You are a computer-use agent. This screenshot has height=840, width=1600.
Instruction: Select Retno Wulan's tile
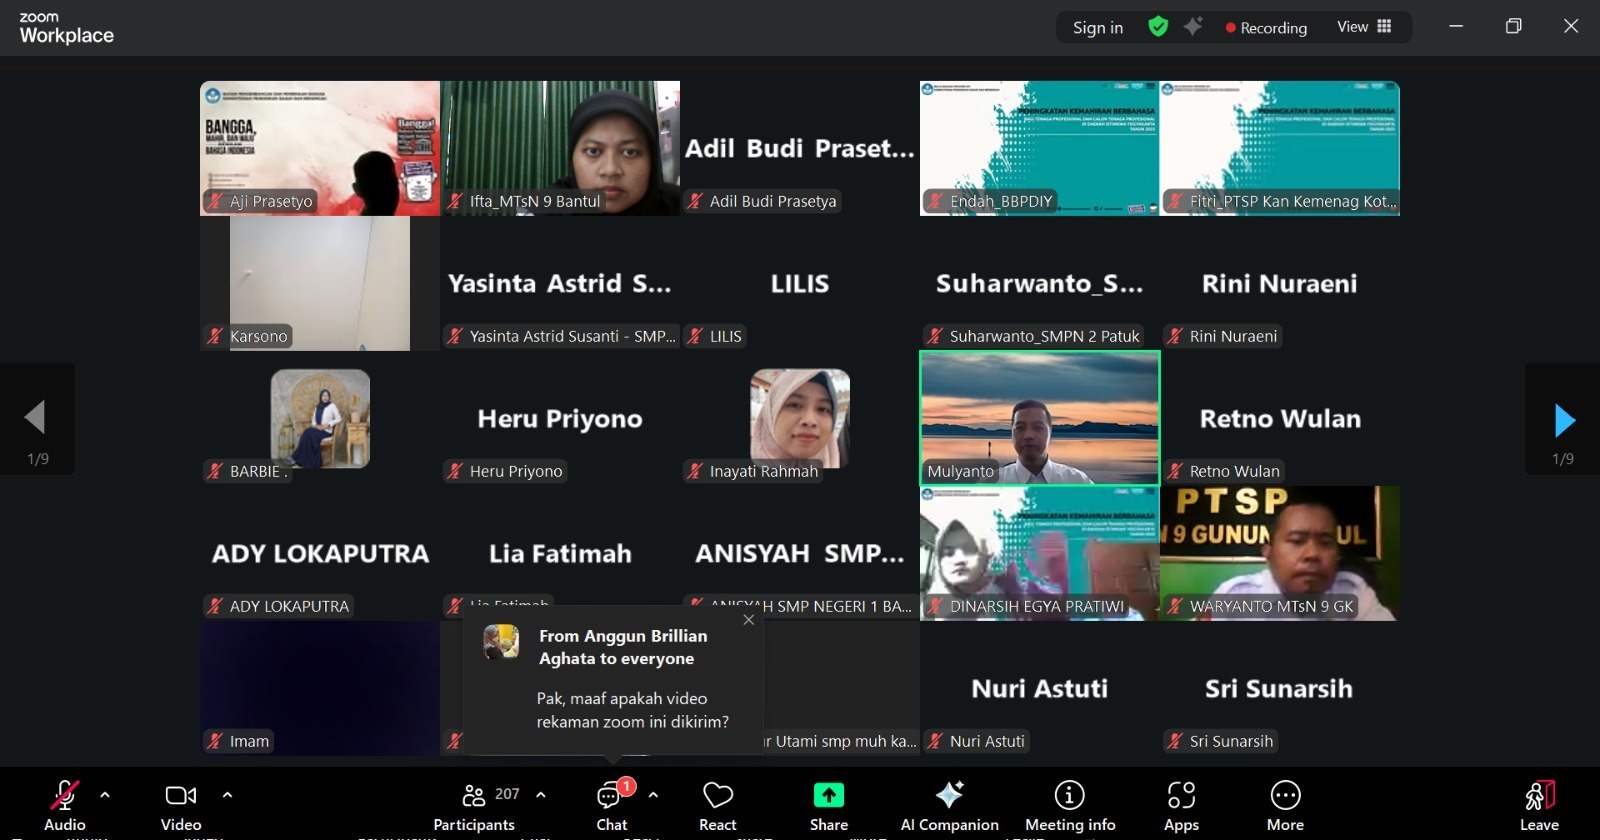pos(1280,418)
